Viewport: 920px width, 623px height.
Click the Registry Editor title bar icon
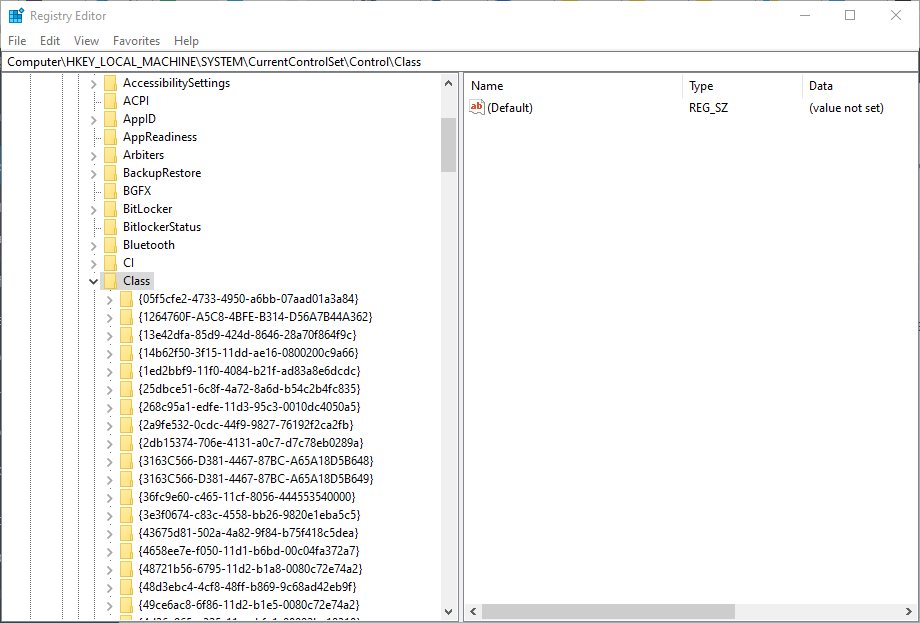pyautogui.click(x=16, y=16)
